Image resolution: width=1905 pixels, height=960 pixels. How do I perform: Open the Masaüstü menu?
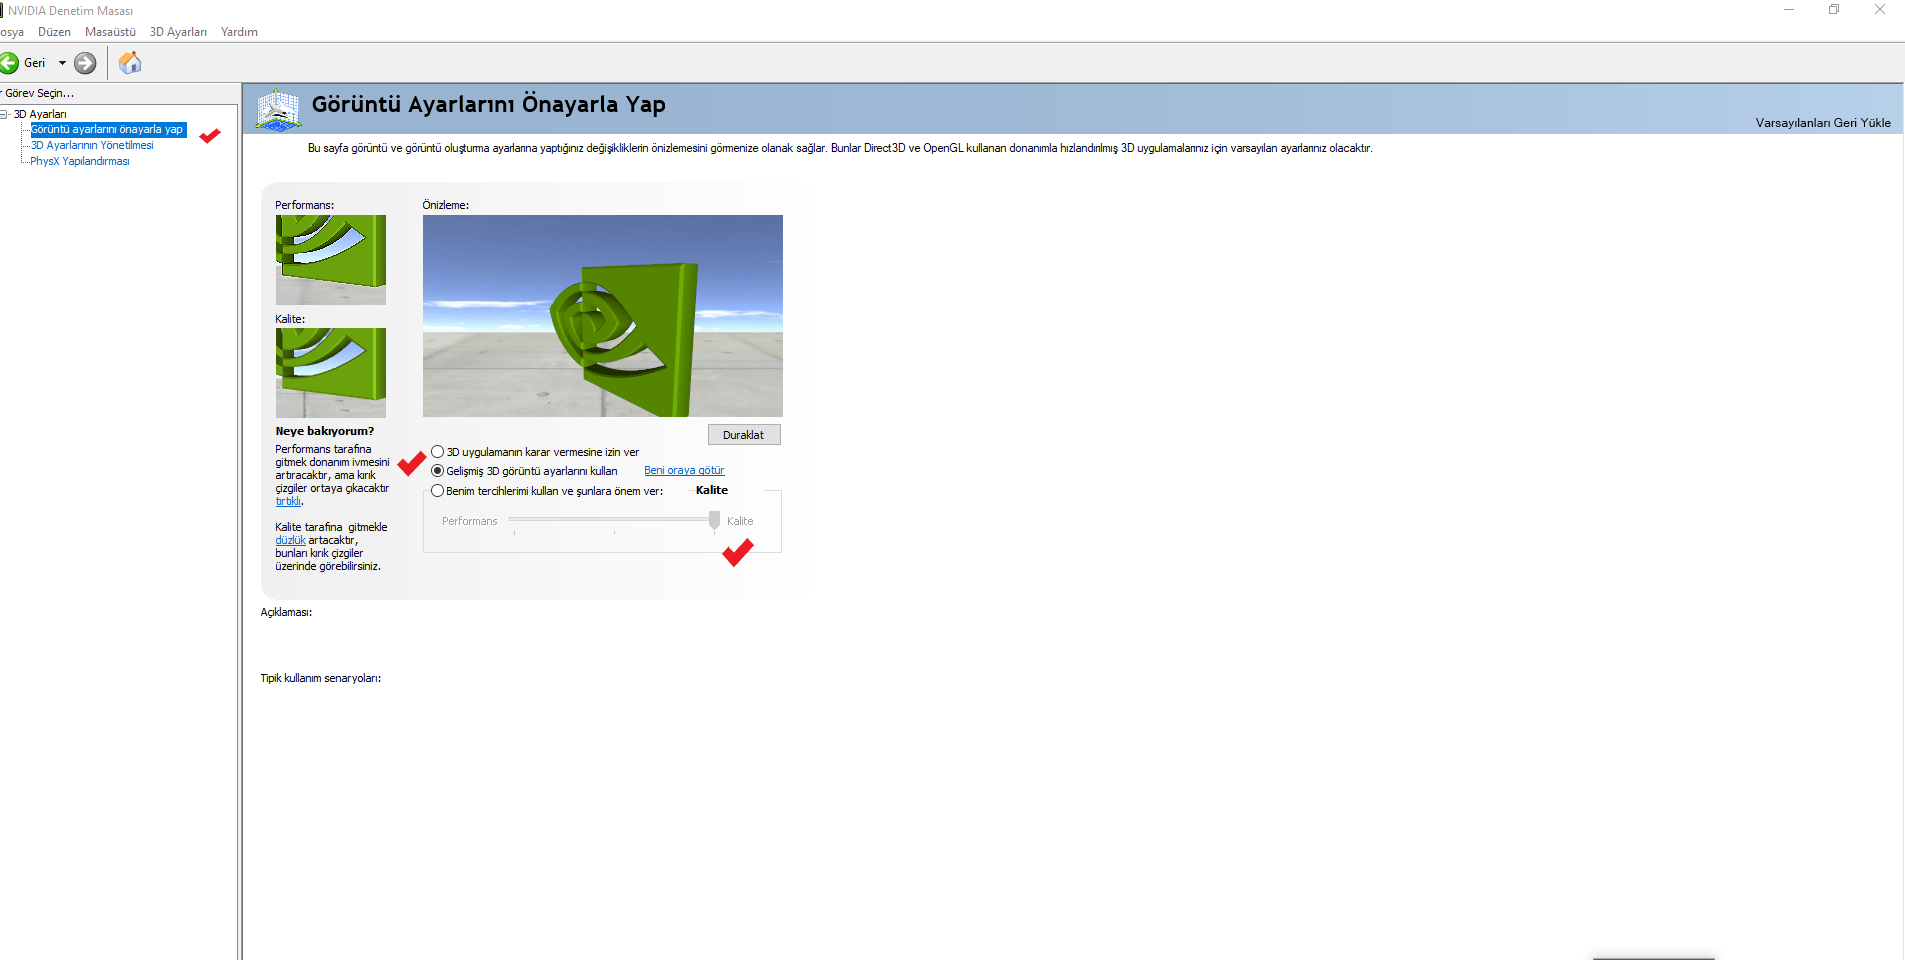coord(110,32)
